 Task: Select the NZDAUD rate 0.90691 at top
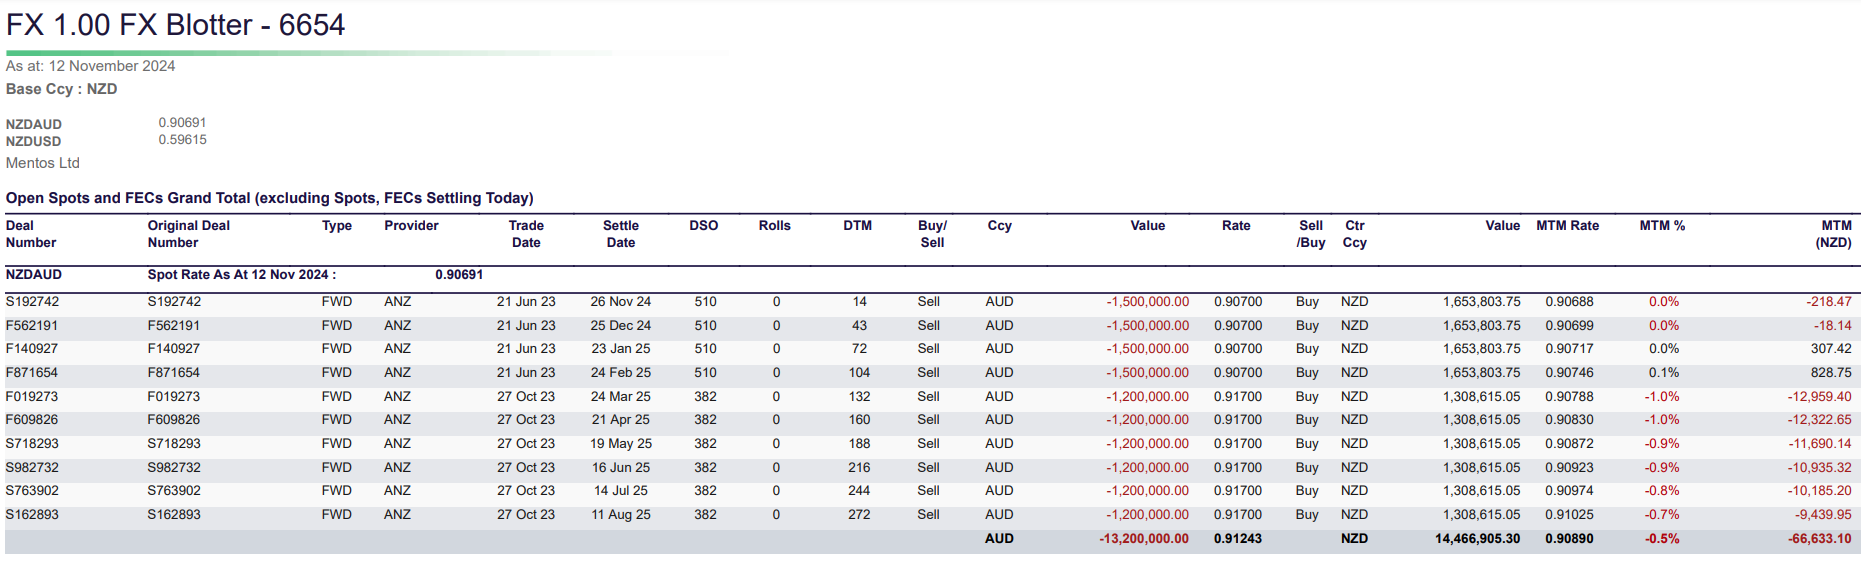tap(182, 123)
